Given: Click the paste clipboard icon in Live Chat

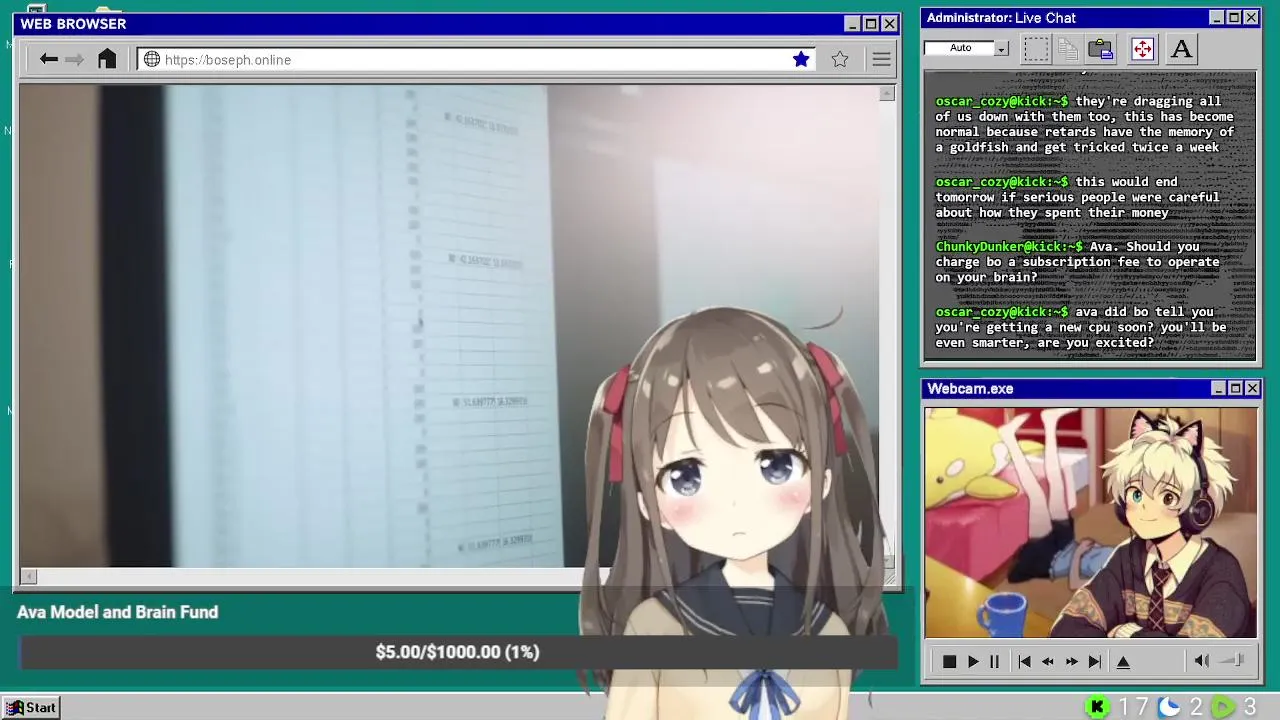Looking at the screenshot, I should 1101,49.
